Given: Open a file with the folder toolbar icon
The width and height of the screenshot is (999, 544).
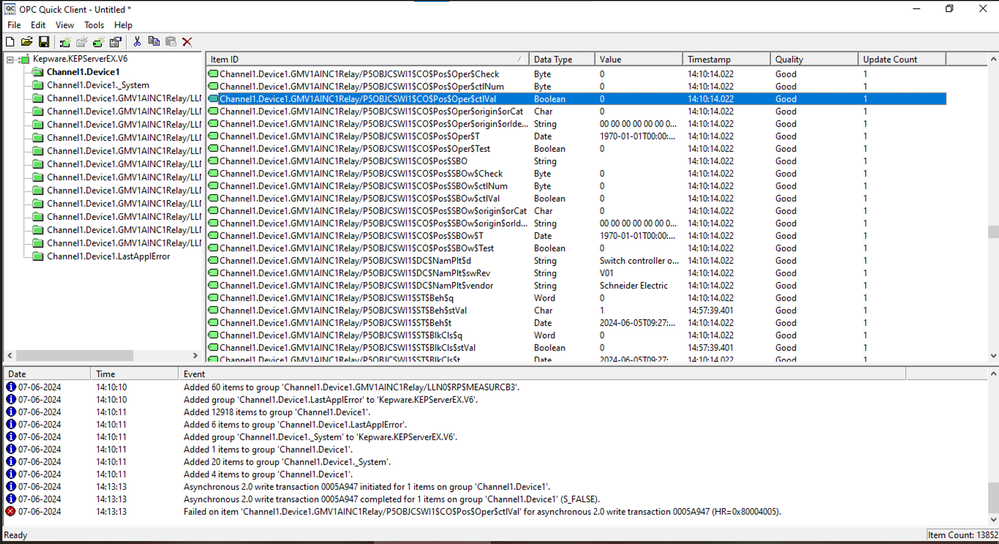Looking at the screenshot, I should coord(26,42).
